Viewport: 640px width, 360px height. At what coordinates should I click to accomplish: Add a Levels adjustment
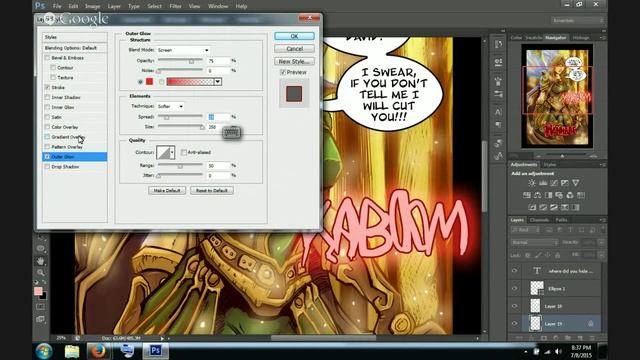[543, 183]
